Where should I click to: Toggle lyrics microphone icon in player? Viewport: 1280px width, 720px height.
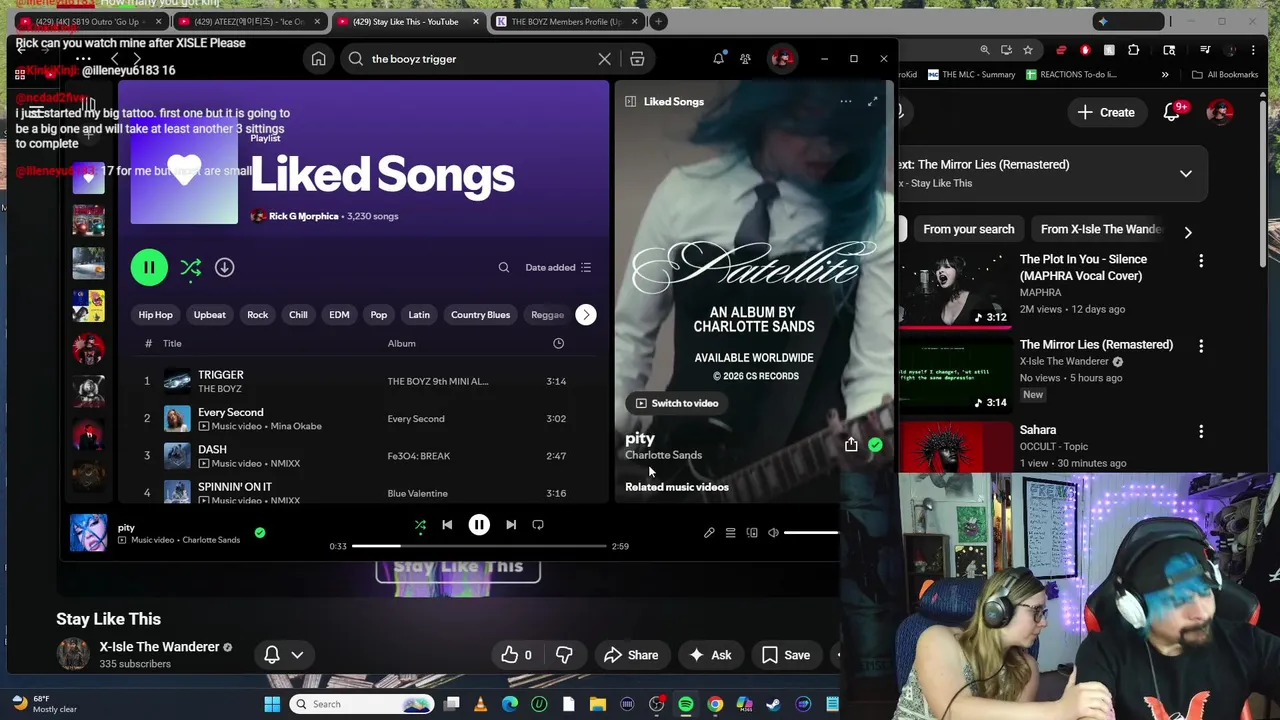[x=709, y=533]
